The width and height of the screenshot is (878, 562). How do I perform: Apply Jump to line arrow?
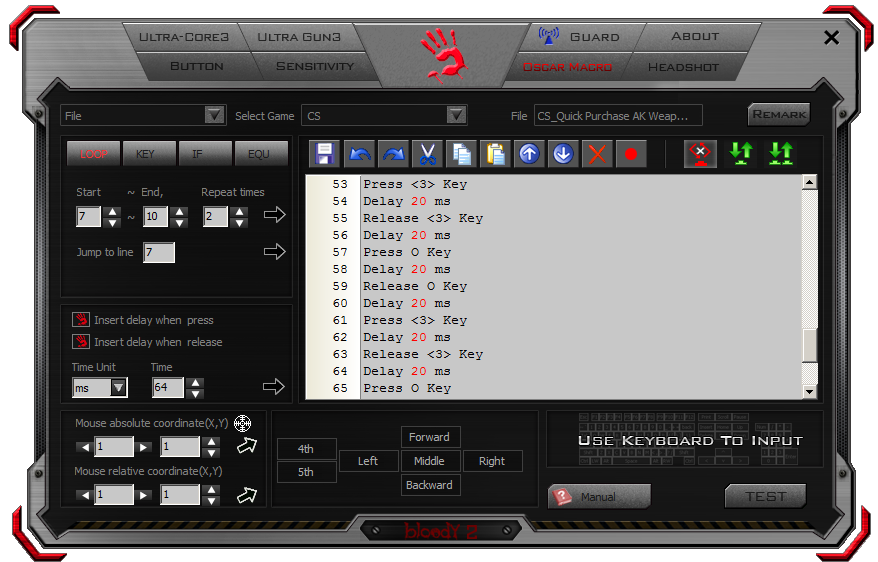[274, 252]
